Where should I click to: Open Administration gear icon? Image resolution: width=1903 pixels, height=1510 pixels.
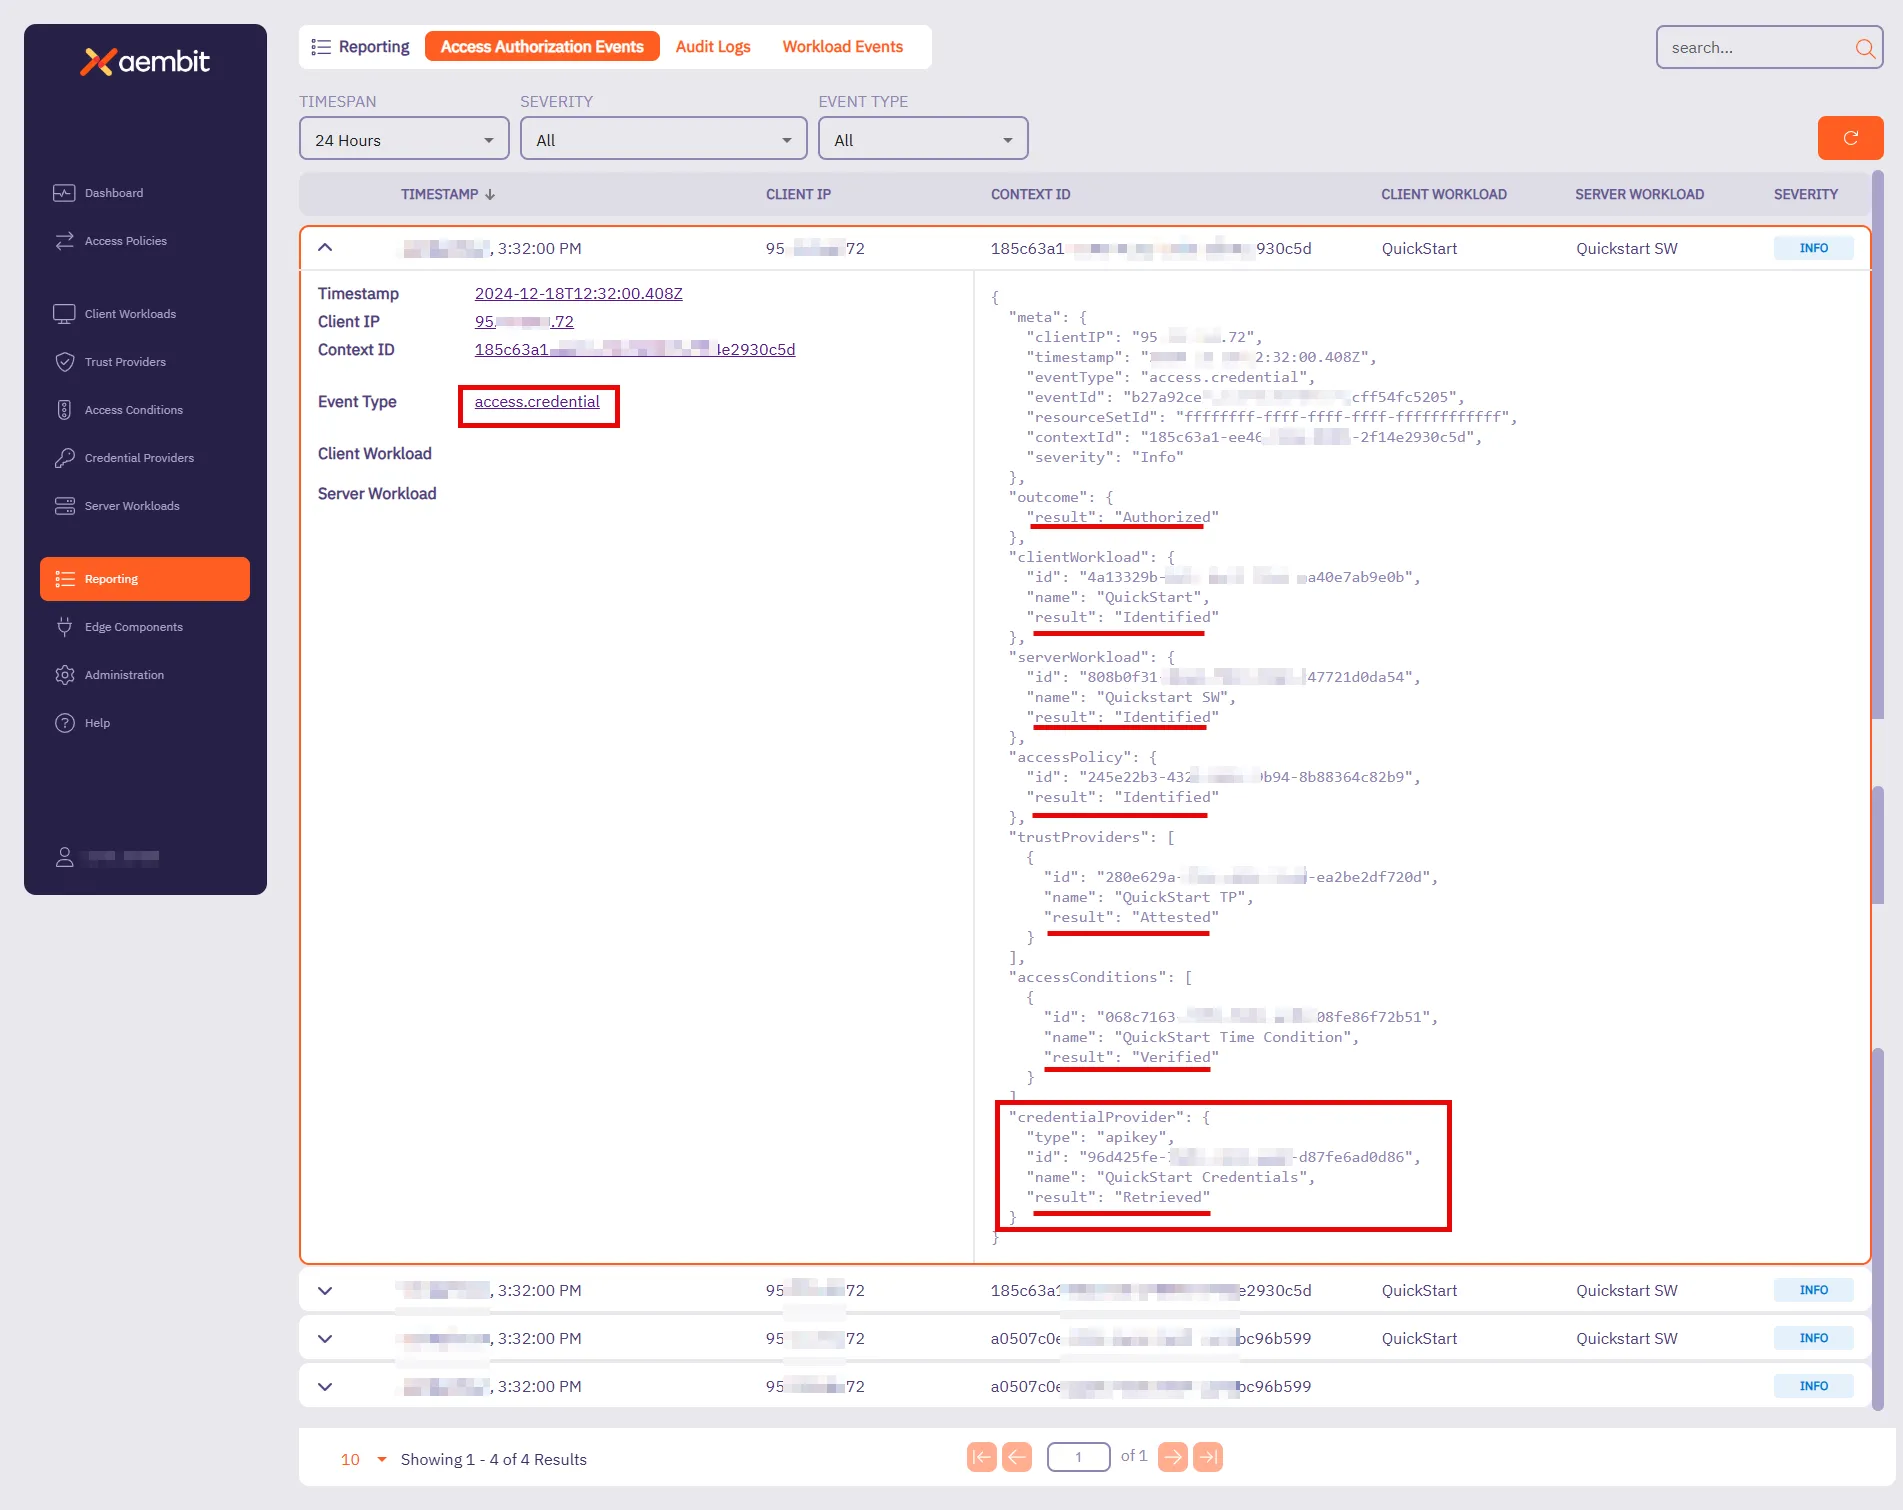64,675
